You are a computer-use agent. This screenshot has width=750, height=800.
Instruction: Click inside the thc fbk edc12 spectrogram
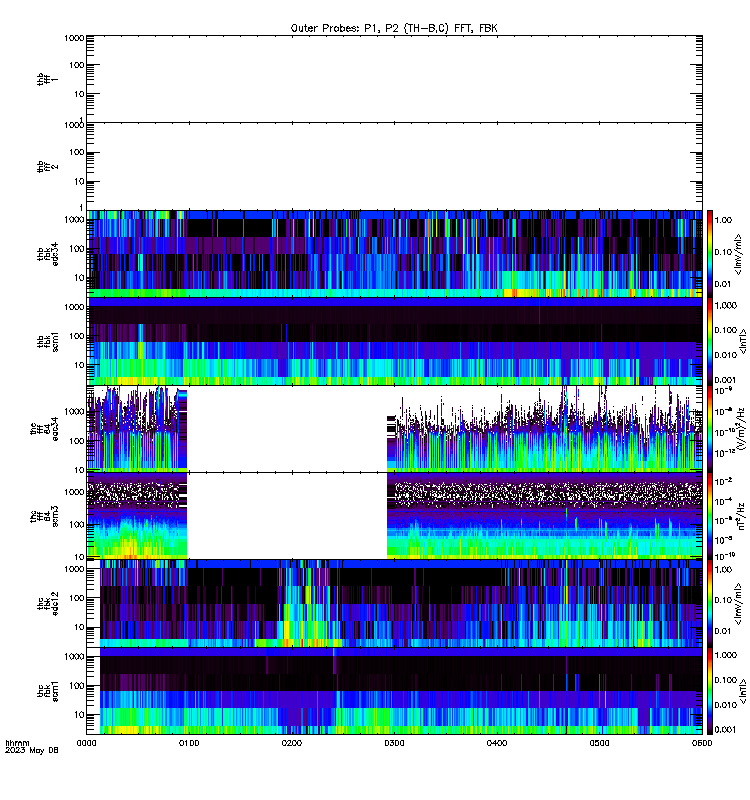[x=394, y=604]
